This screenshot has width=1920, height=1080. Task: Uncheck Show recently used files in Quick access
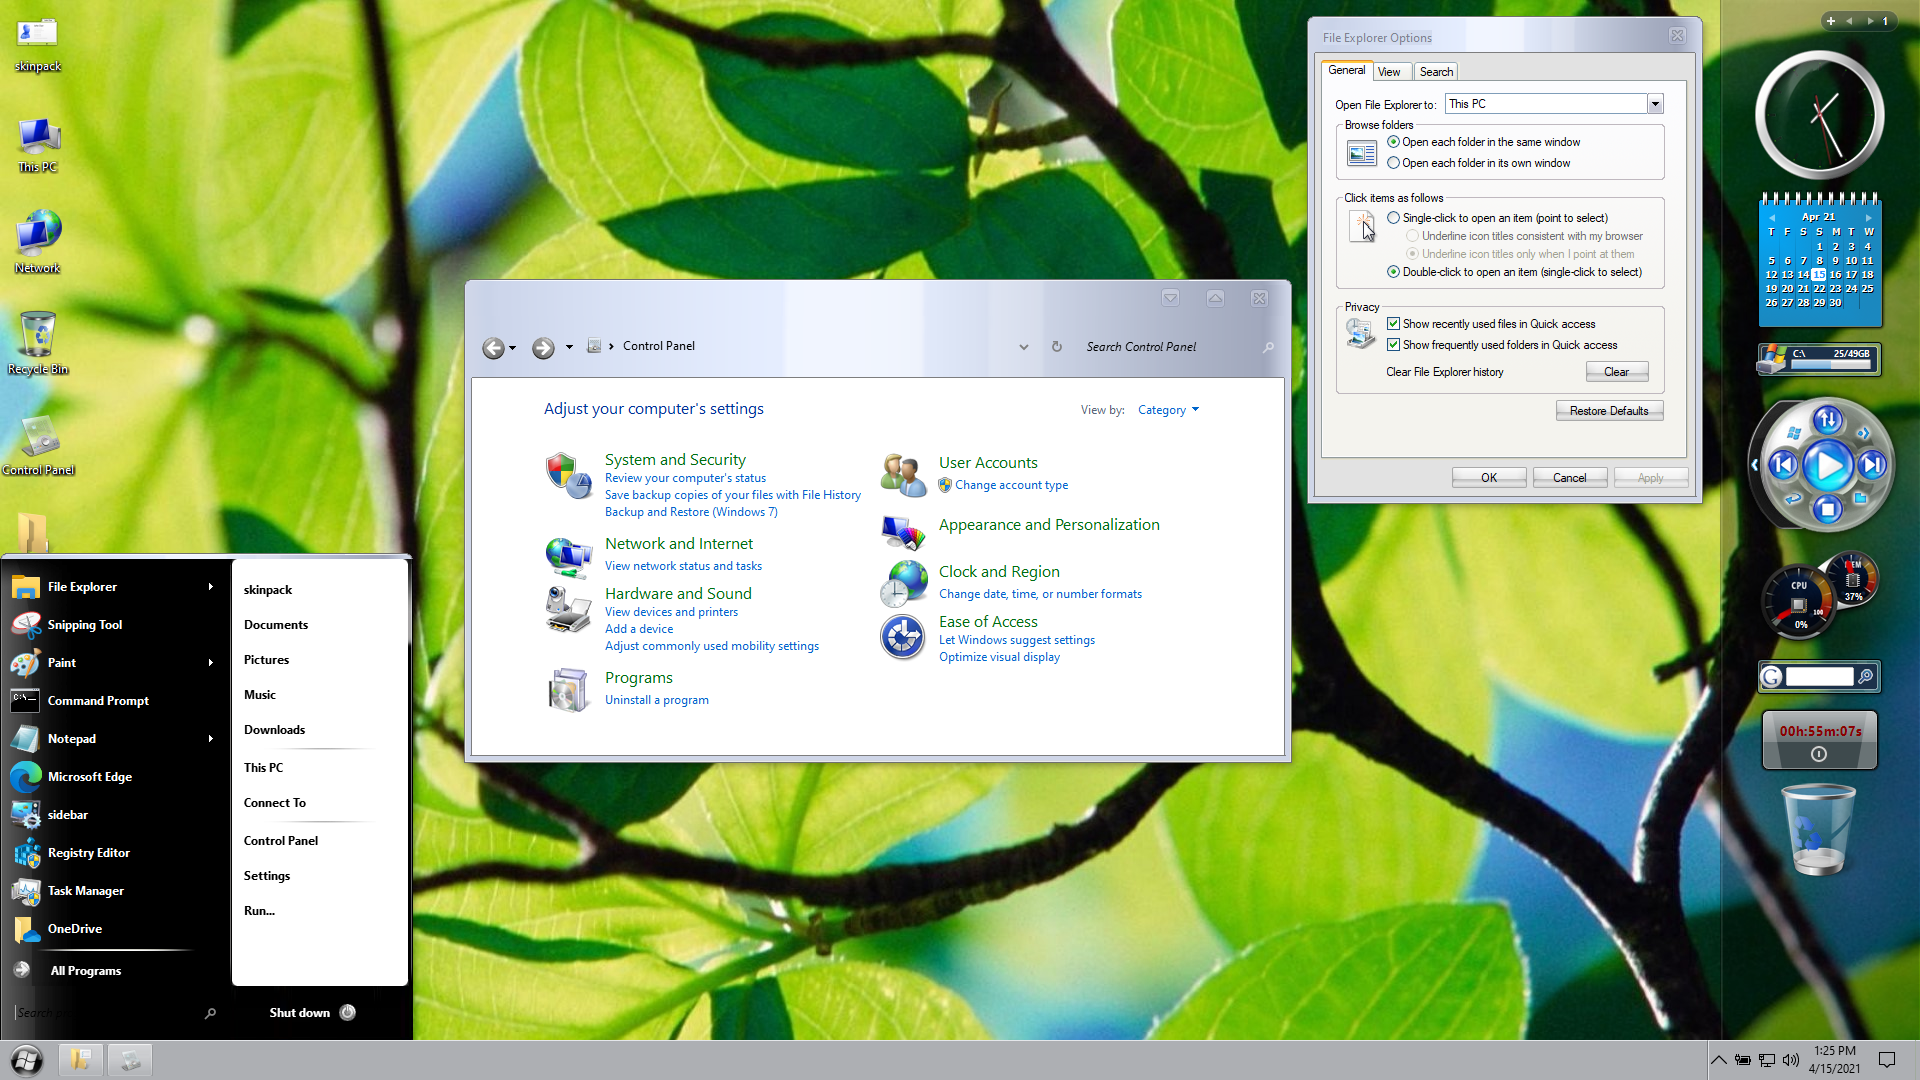pyautogui.click(x=1393, y=324)
